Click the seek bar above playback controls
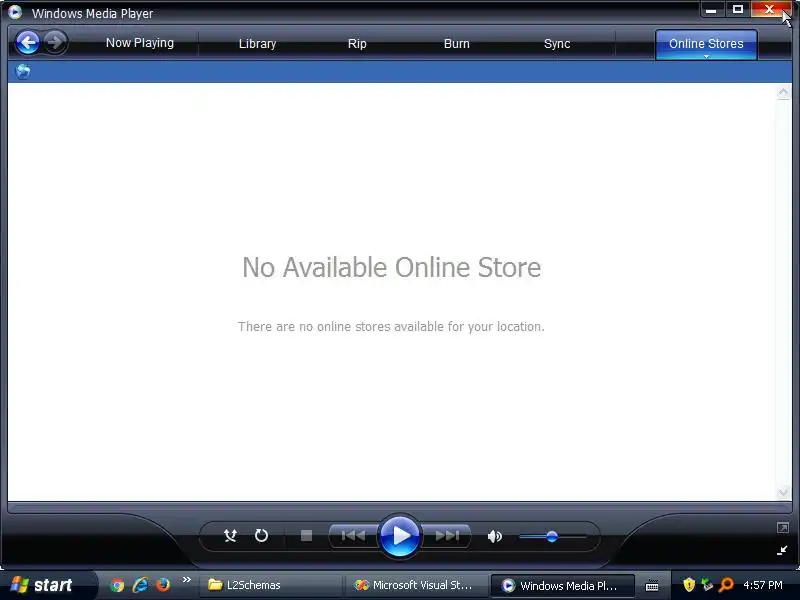 click(400, 508)
